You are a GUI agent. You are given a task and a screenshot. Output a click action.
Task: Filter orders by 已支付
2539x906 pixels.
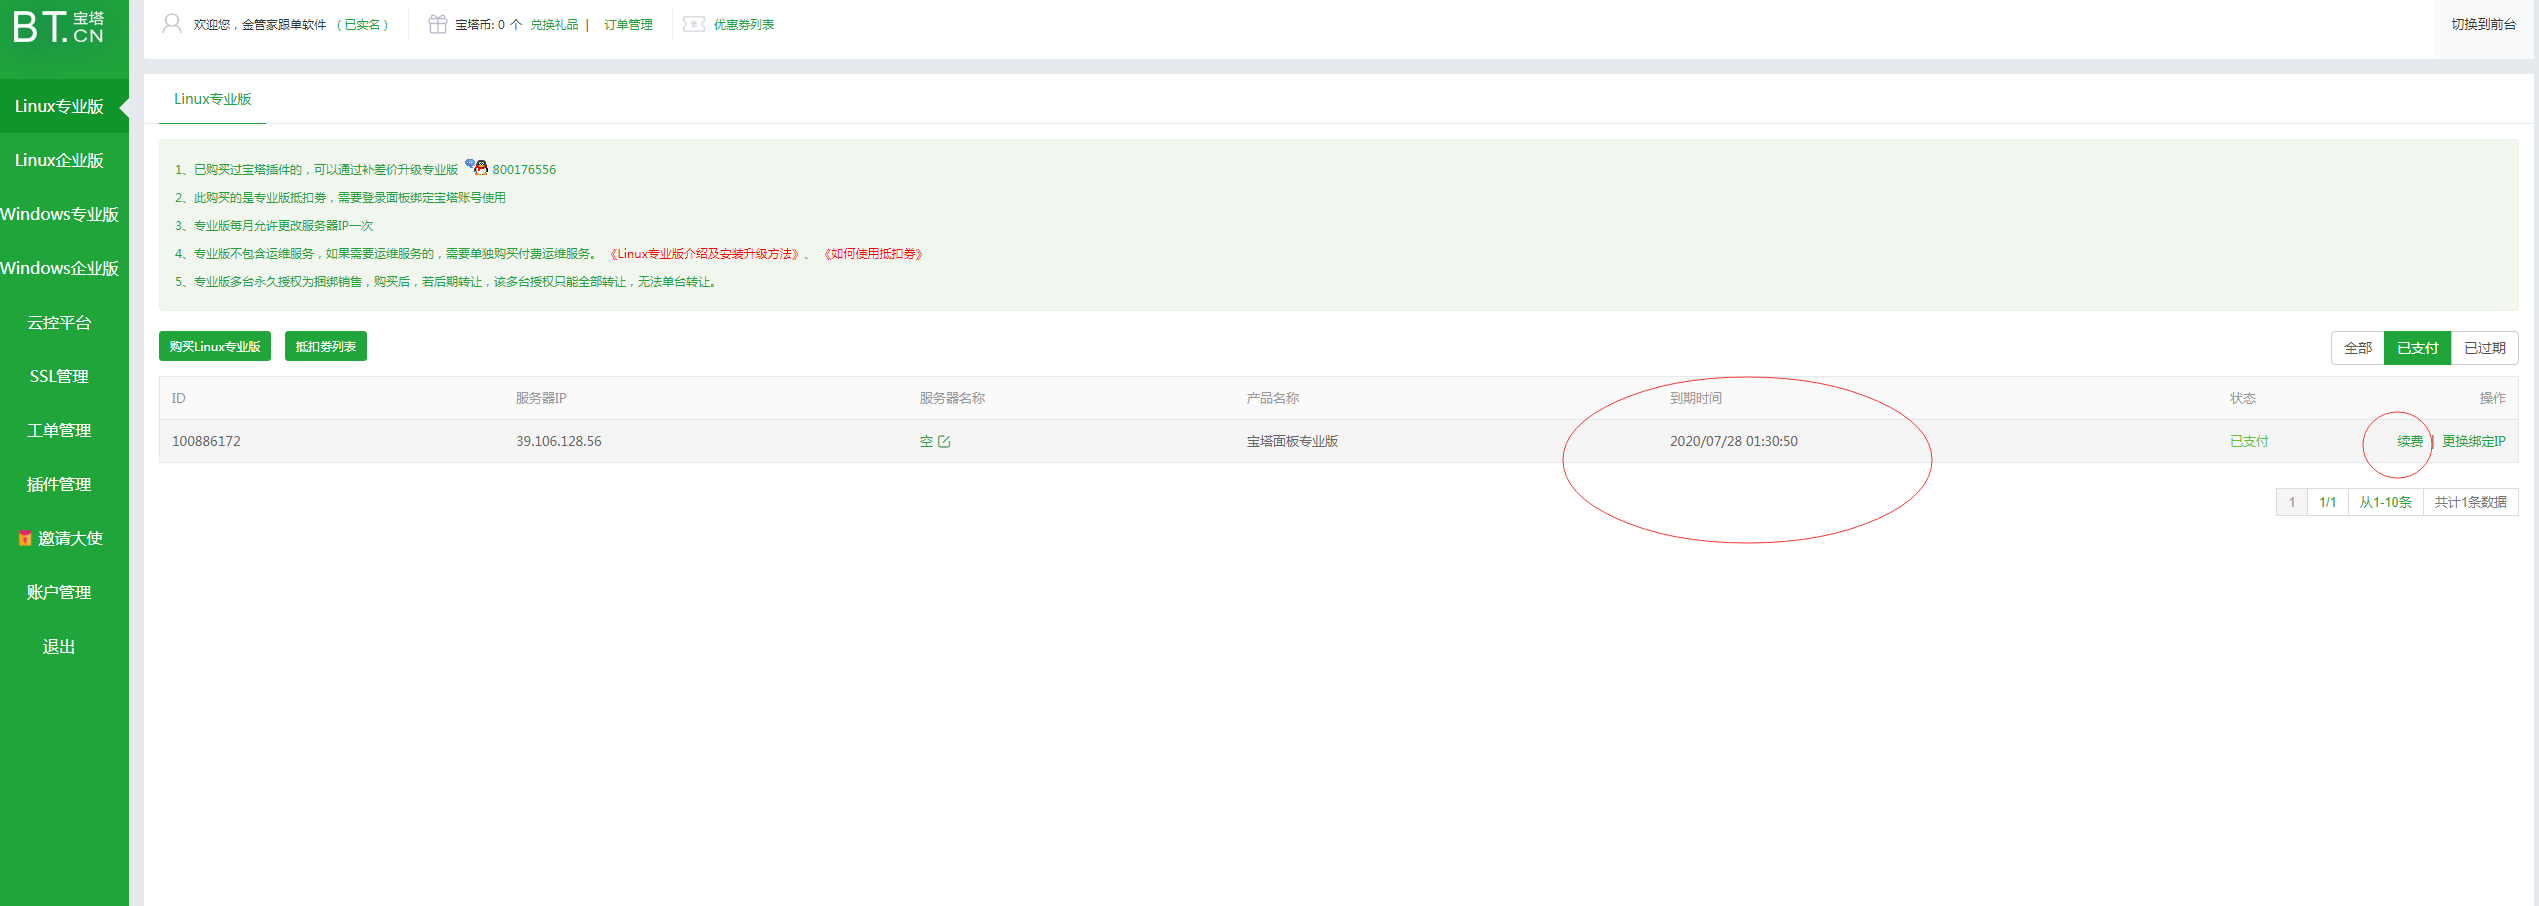pos(2417,348)
